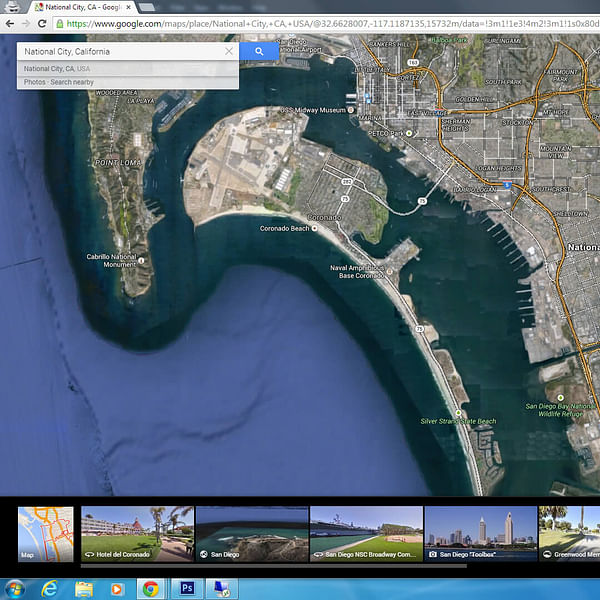
Task: Click the National City, California search field
Action: click(x=122, y=51)
